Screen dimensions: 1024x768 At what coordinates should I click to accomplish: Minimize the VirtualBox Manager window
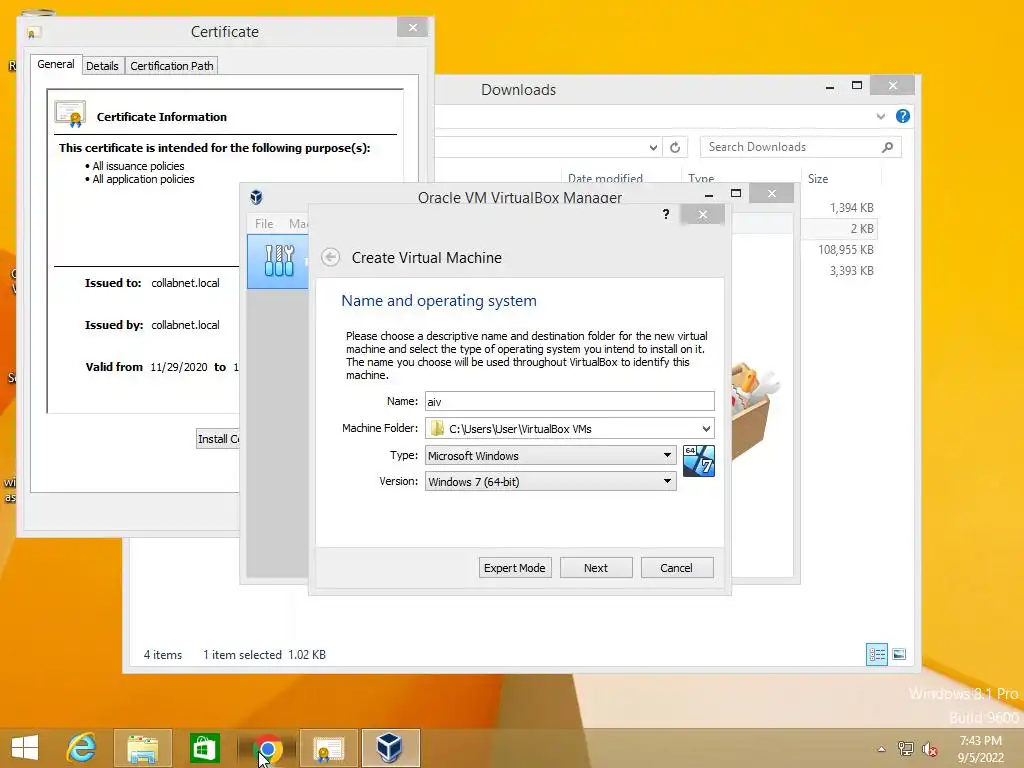709,195
